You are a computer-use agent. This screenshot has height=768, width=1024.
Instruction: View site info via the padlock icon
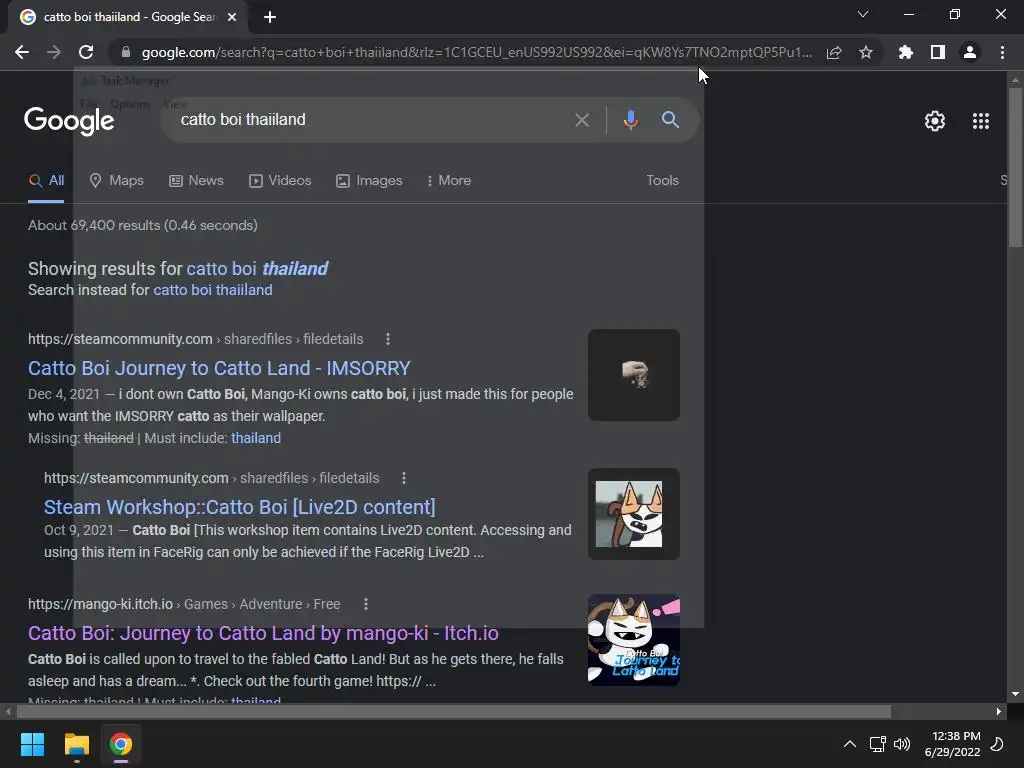tap(126, 52)
